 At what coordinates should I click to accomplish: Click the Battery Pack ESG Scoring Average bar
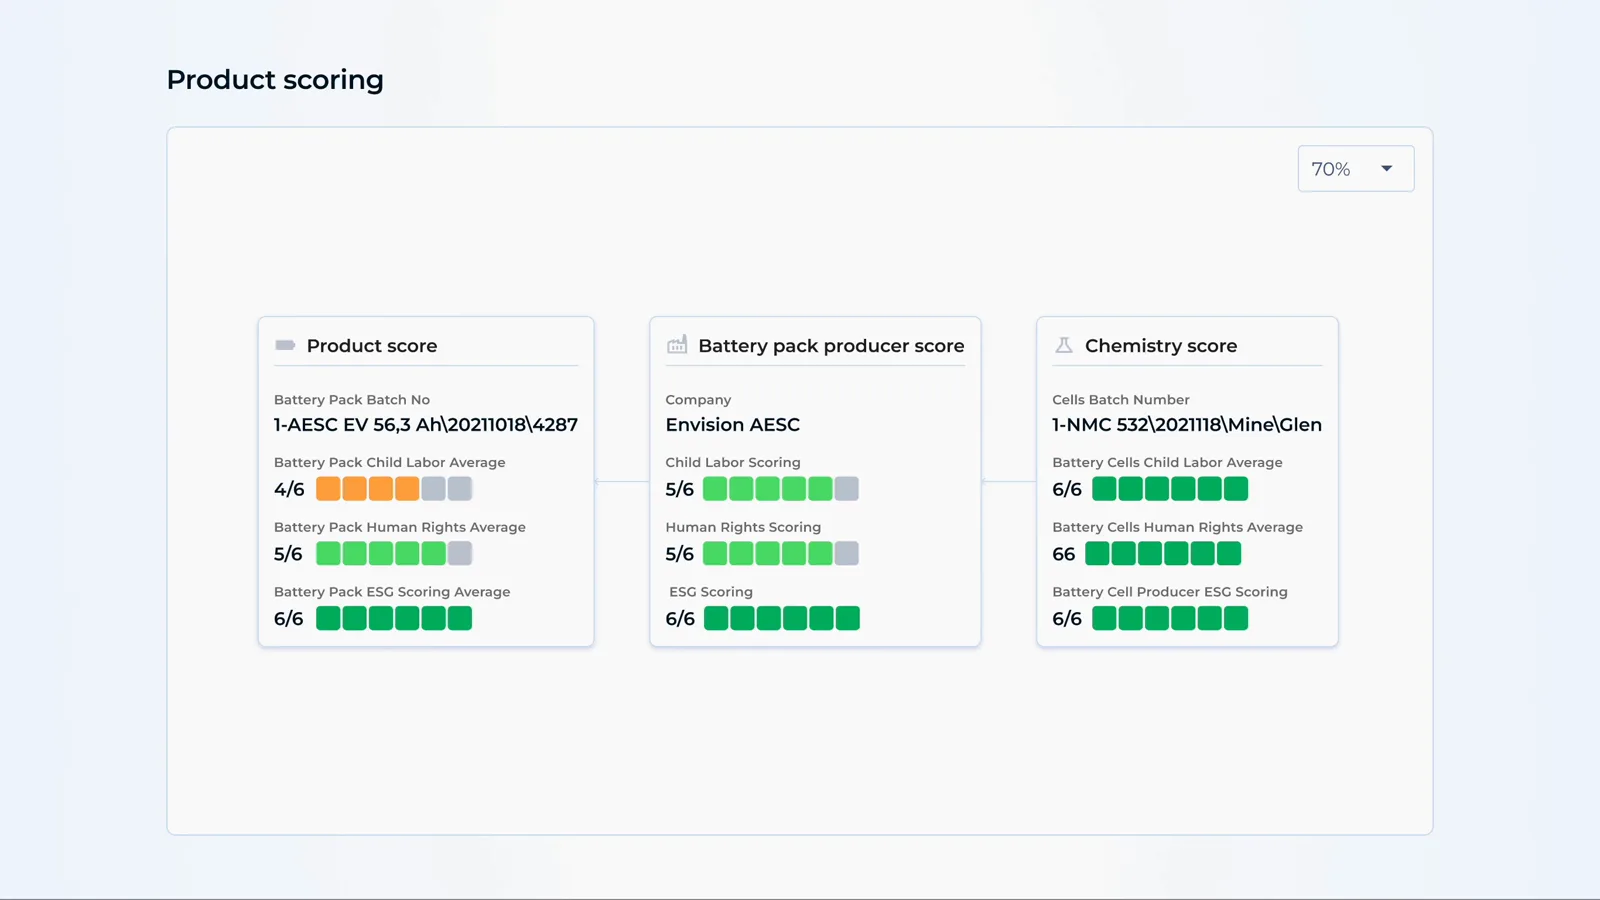click(394, 619)
